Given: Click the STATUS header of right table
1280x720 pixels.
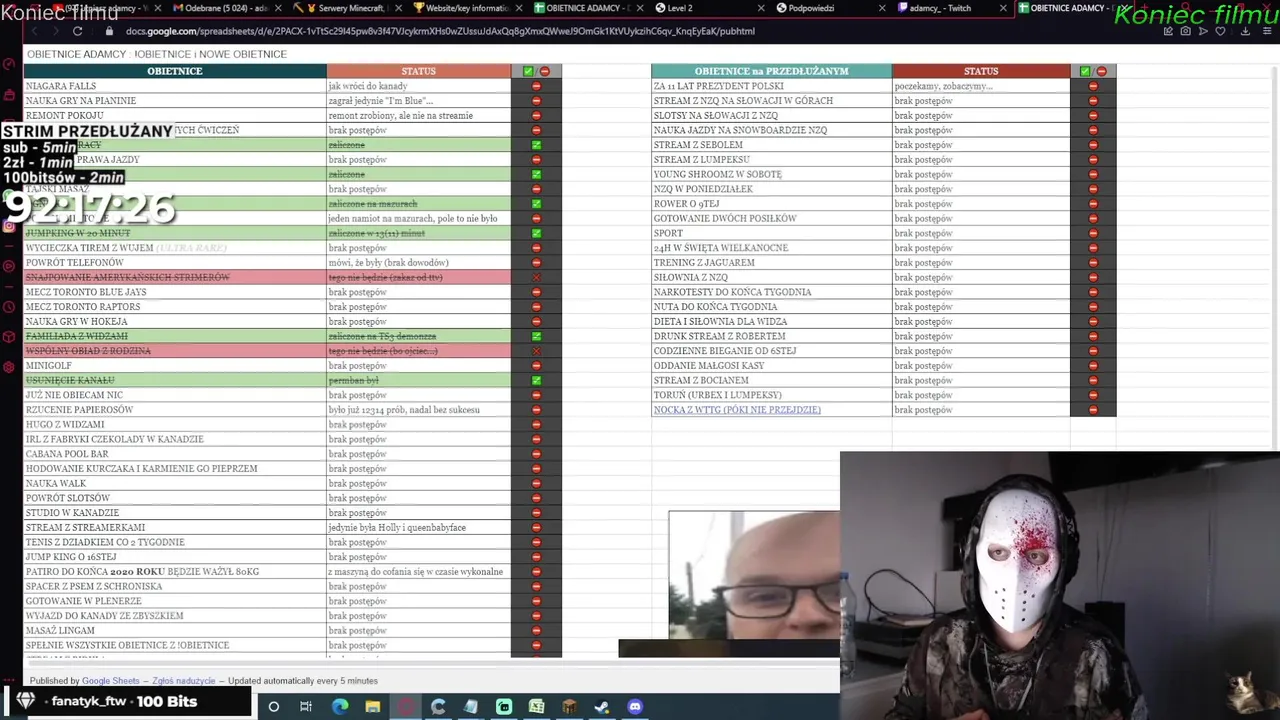Looking at the screenshot, I should click(981, 71).
